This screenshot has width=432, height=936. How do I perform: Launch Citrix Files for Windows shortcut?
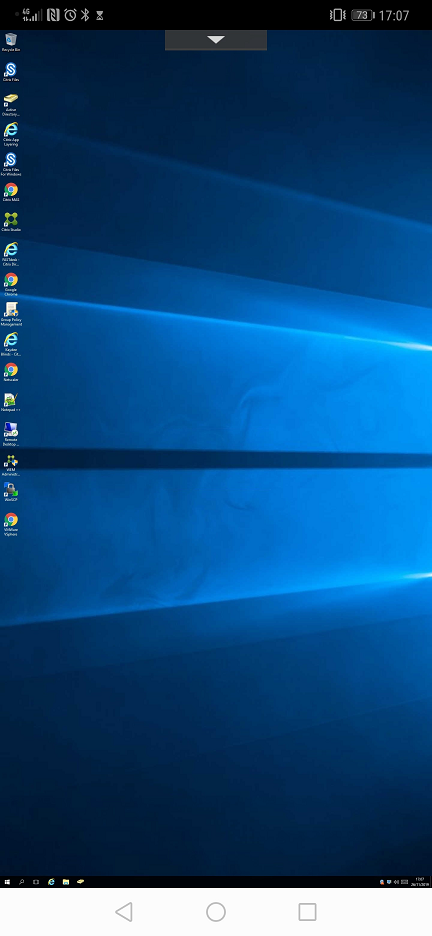coord(11,164)
